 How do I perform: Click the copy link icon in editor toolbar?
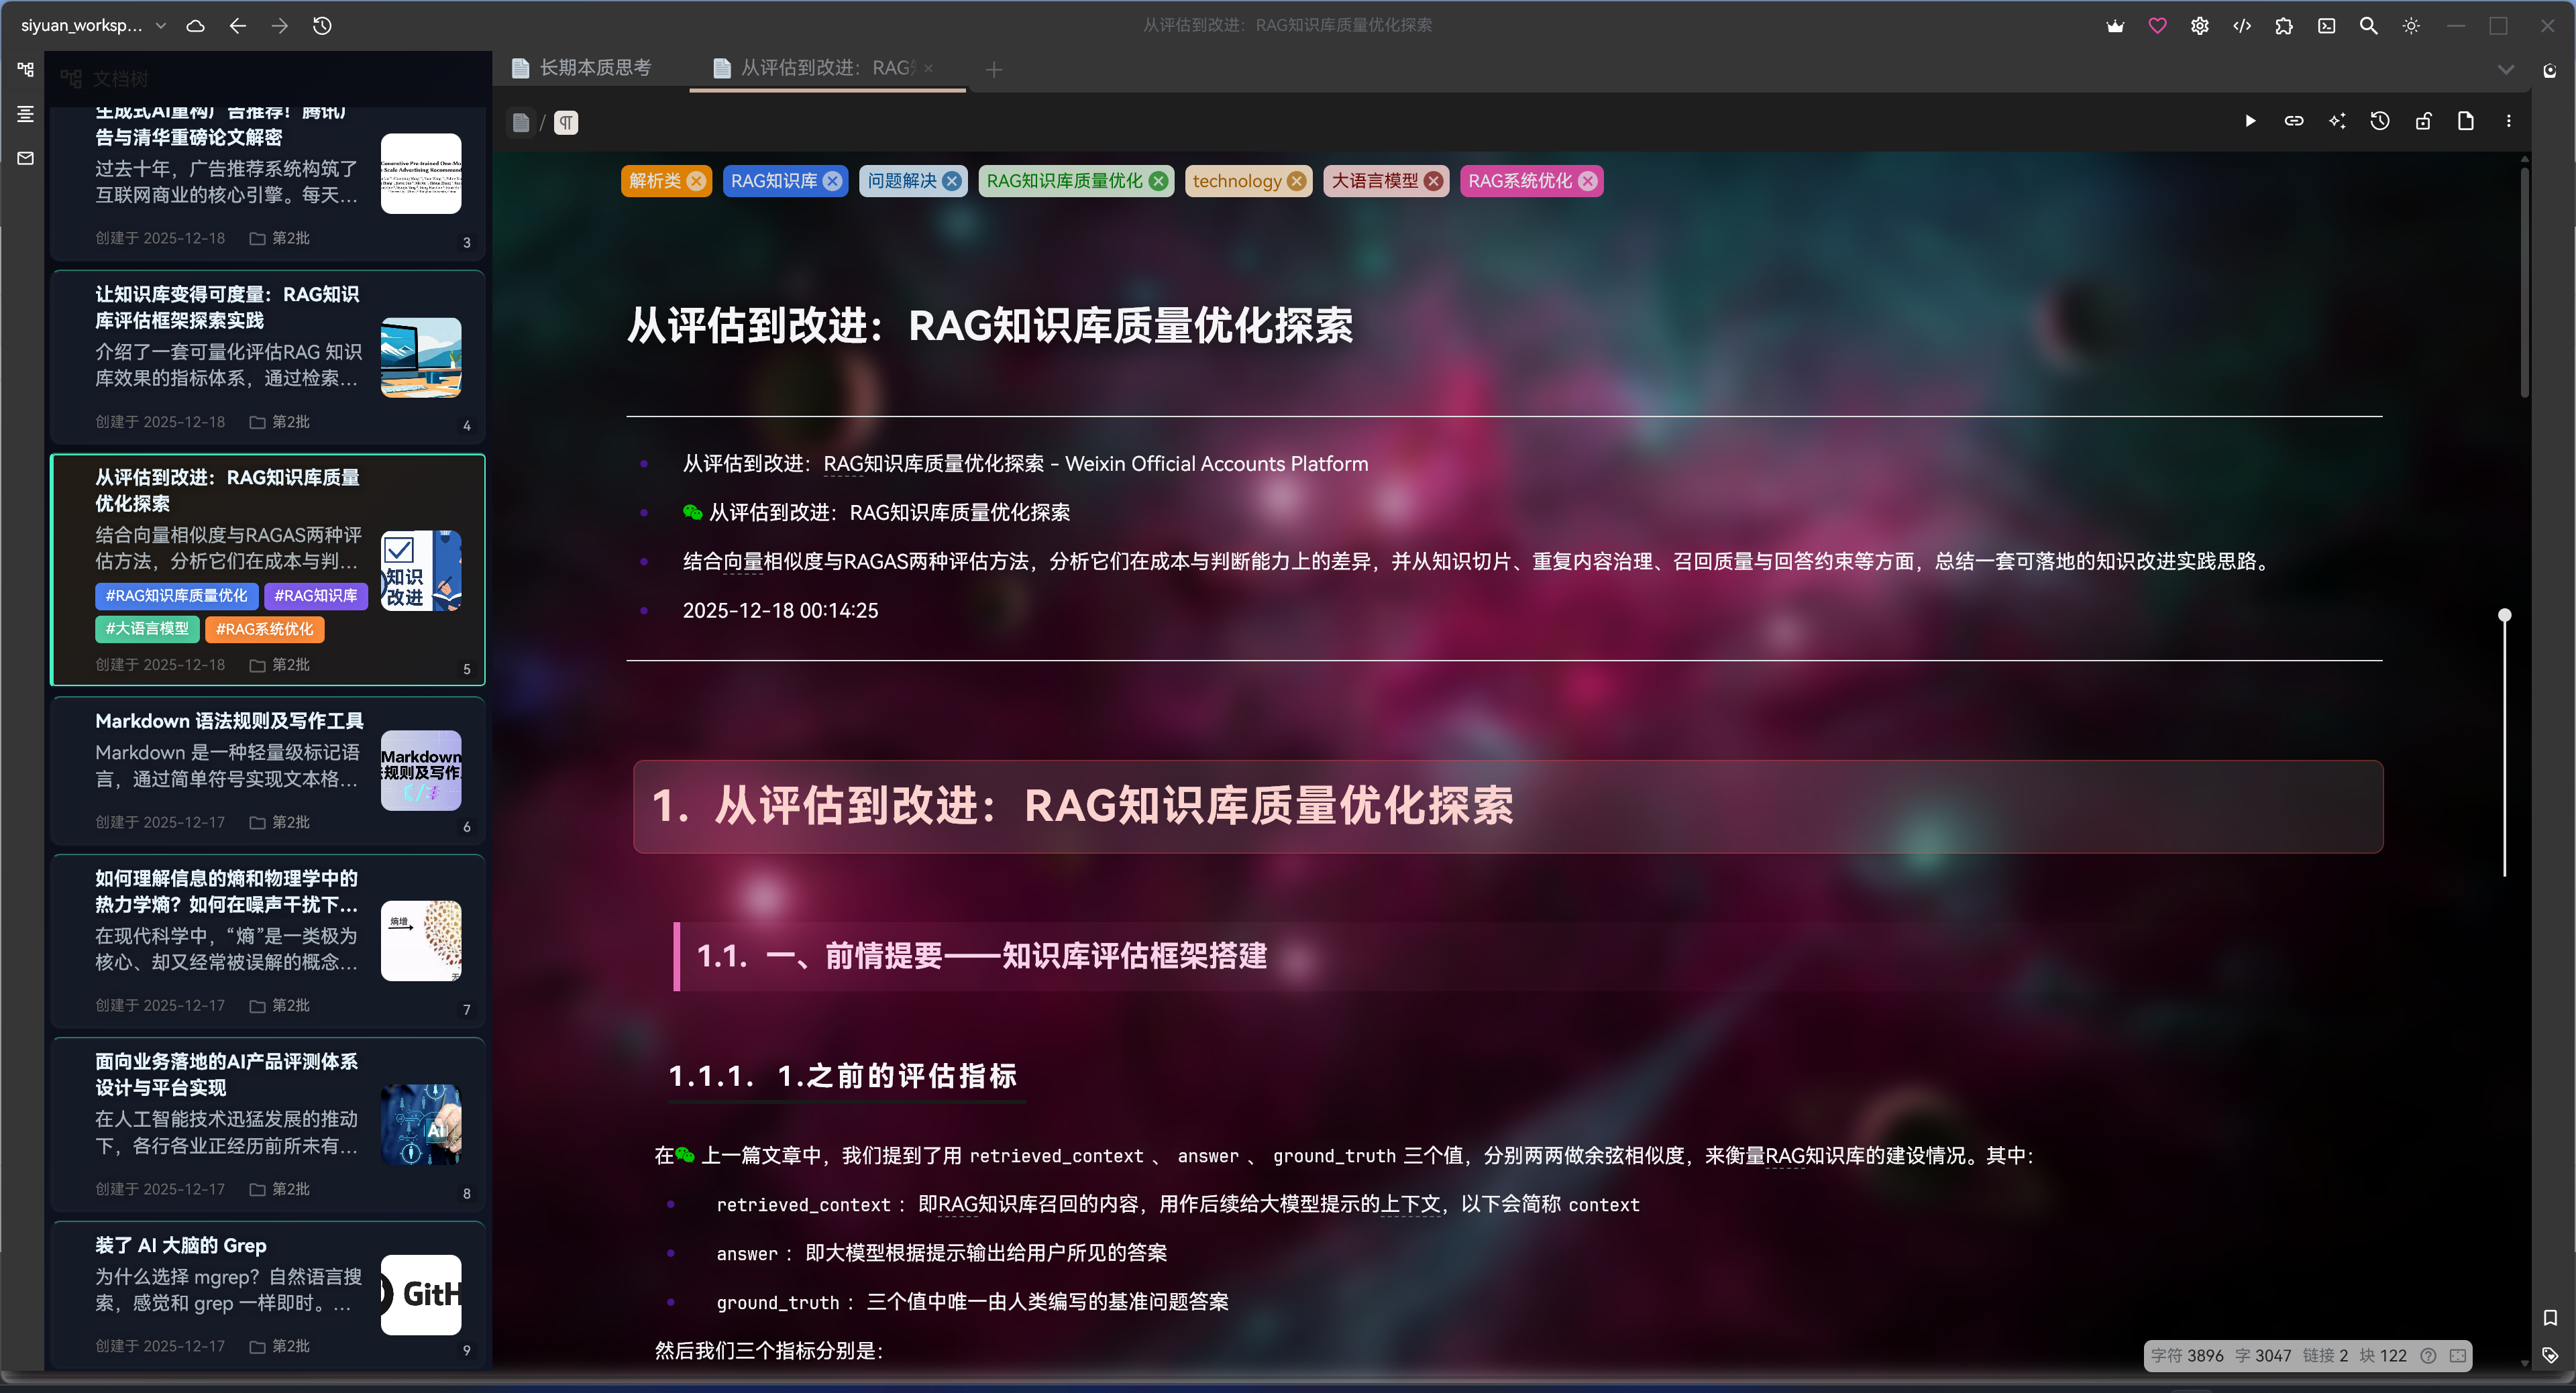(x=2294, y=121)
